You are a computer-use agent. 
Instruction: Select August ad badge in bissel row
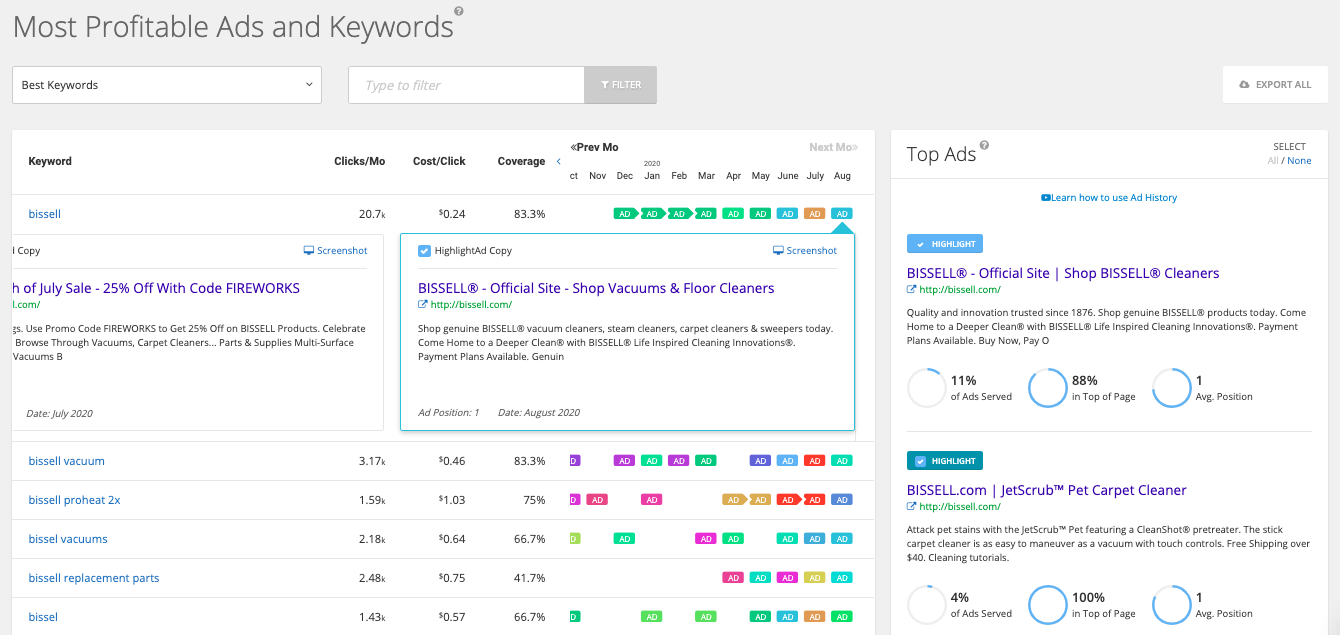pyautogui.click(x=842, y=617)
